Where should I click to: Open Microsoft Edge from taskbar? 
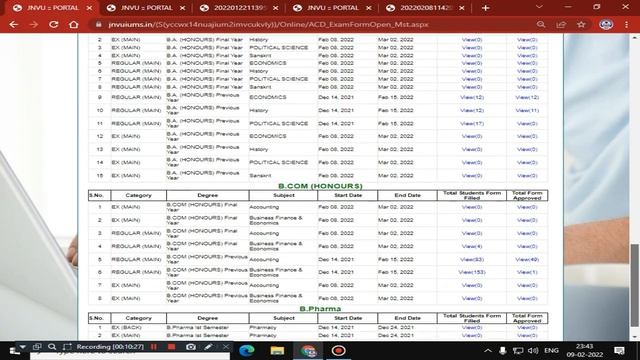point(247,351)
